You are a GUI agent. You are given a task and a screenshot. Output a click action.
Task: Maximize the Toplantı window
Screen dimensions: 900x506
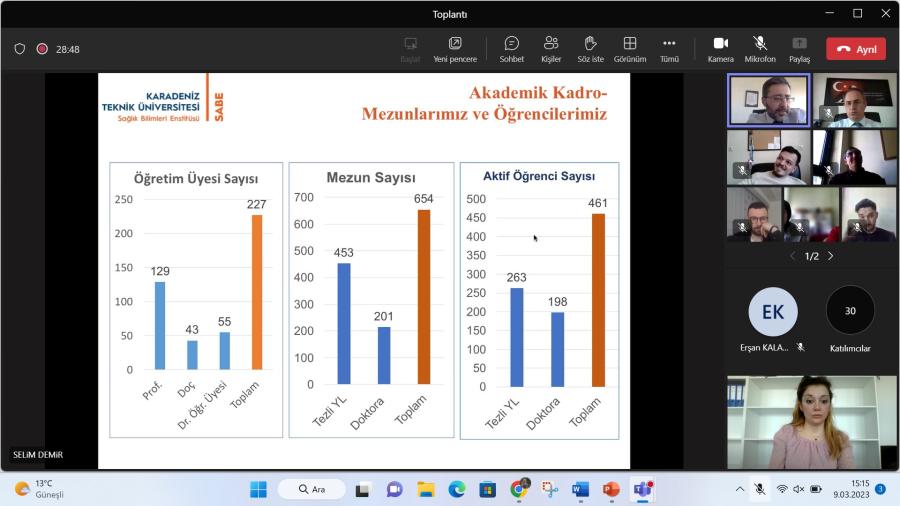coord(858,13)
